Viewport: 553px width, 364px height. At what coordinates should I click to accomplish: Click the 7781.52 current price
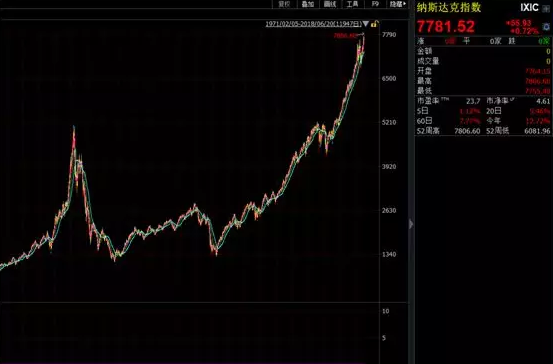point(446,26)
